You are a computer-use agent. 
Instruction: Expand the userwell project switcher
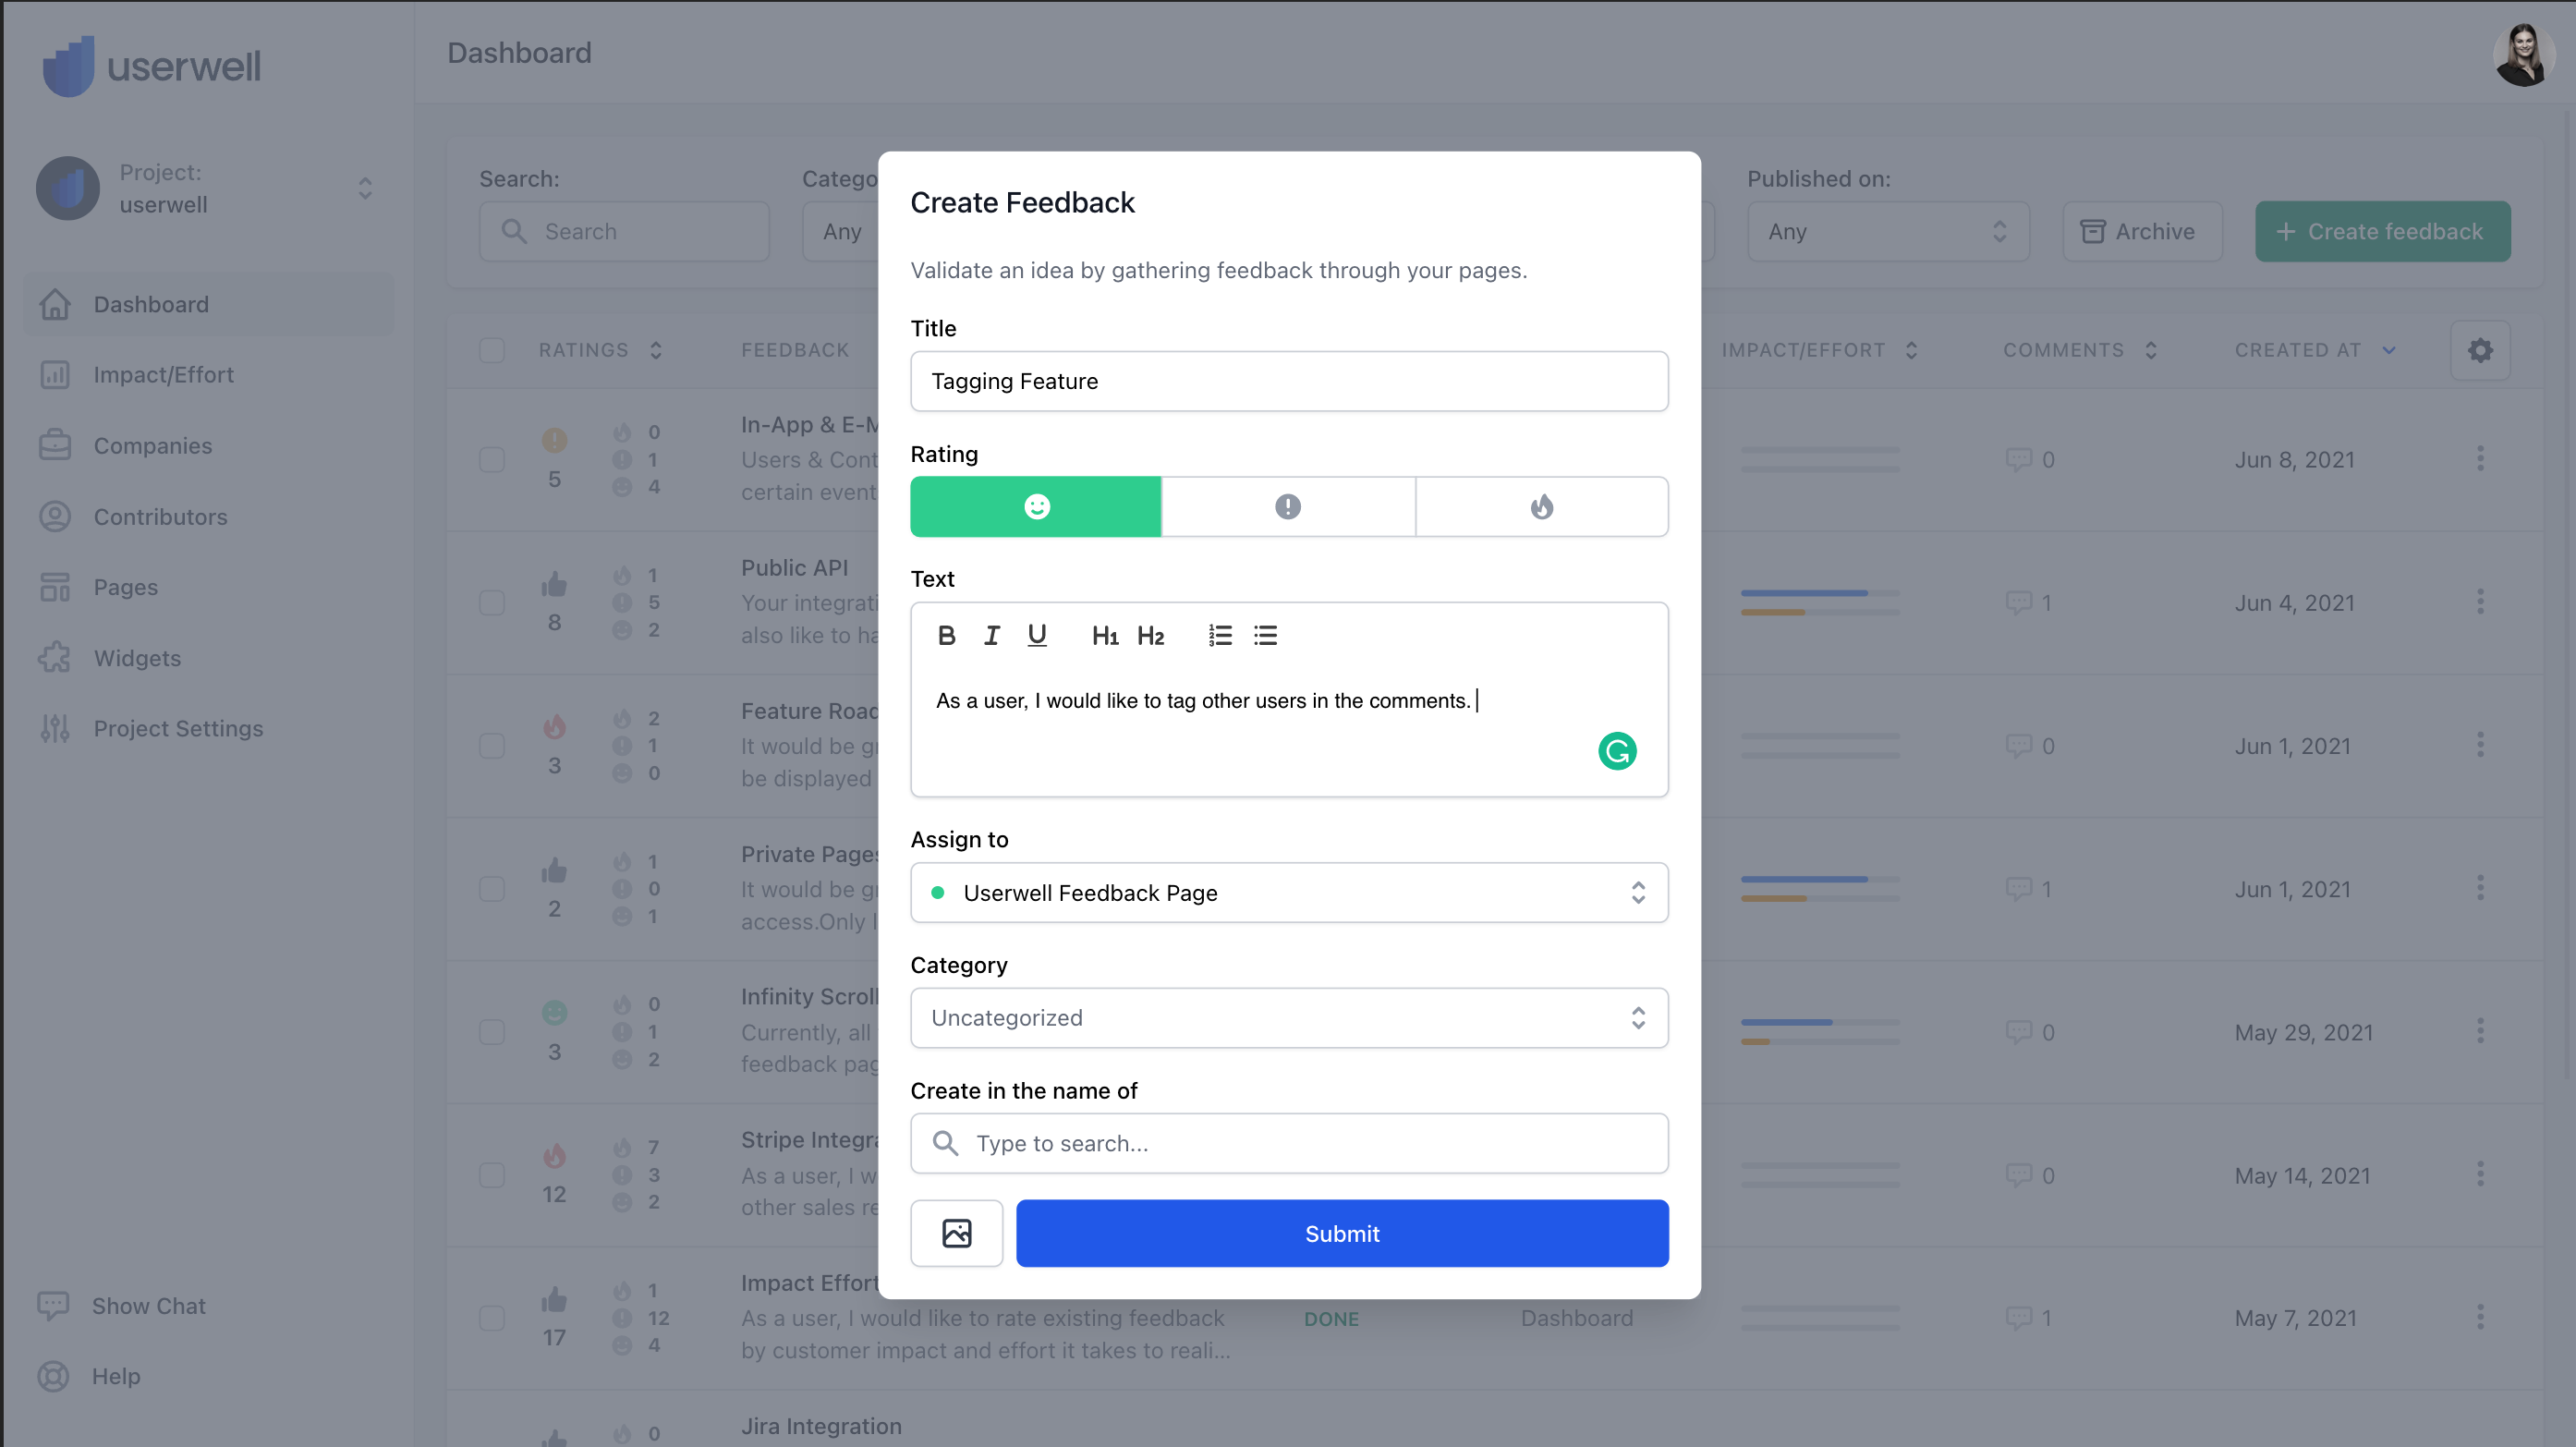[364, 188]
